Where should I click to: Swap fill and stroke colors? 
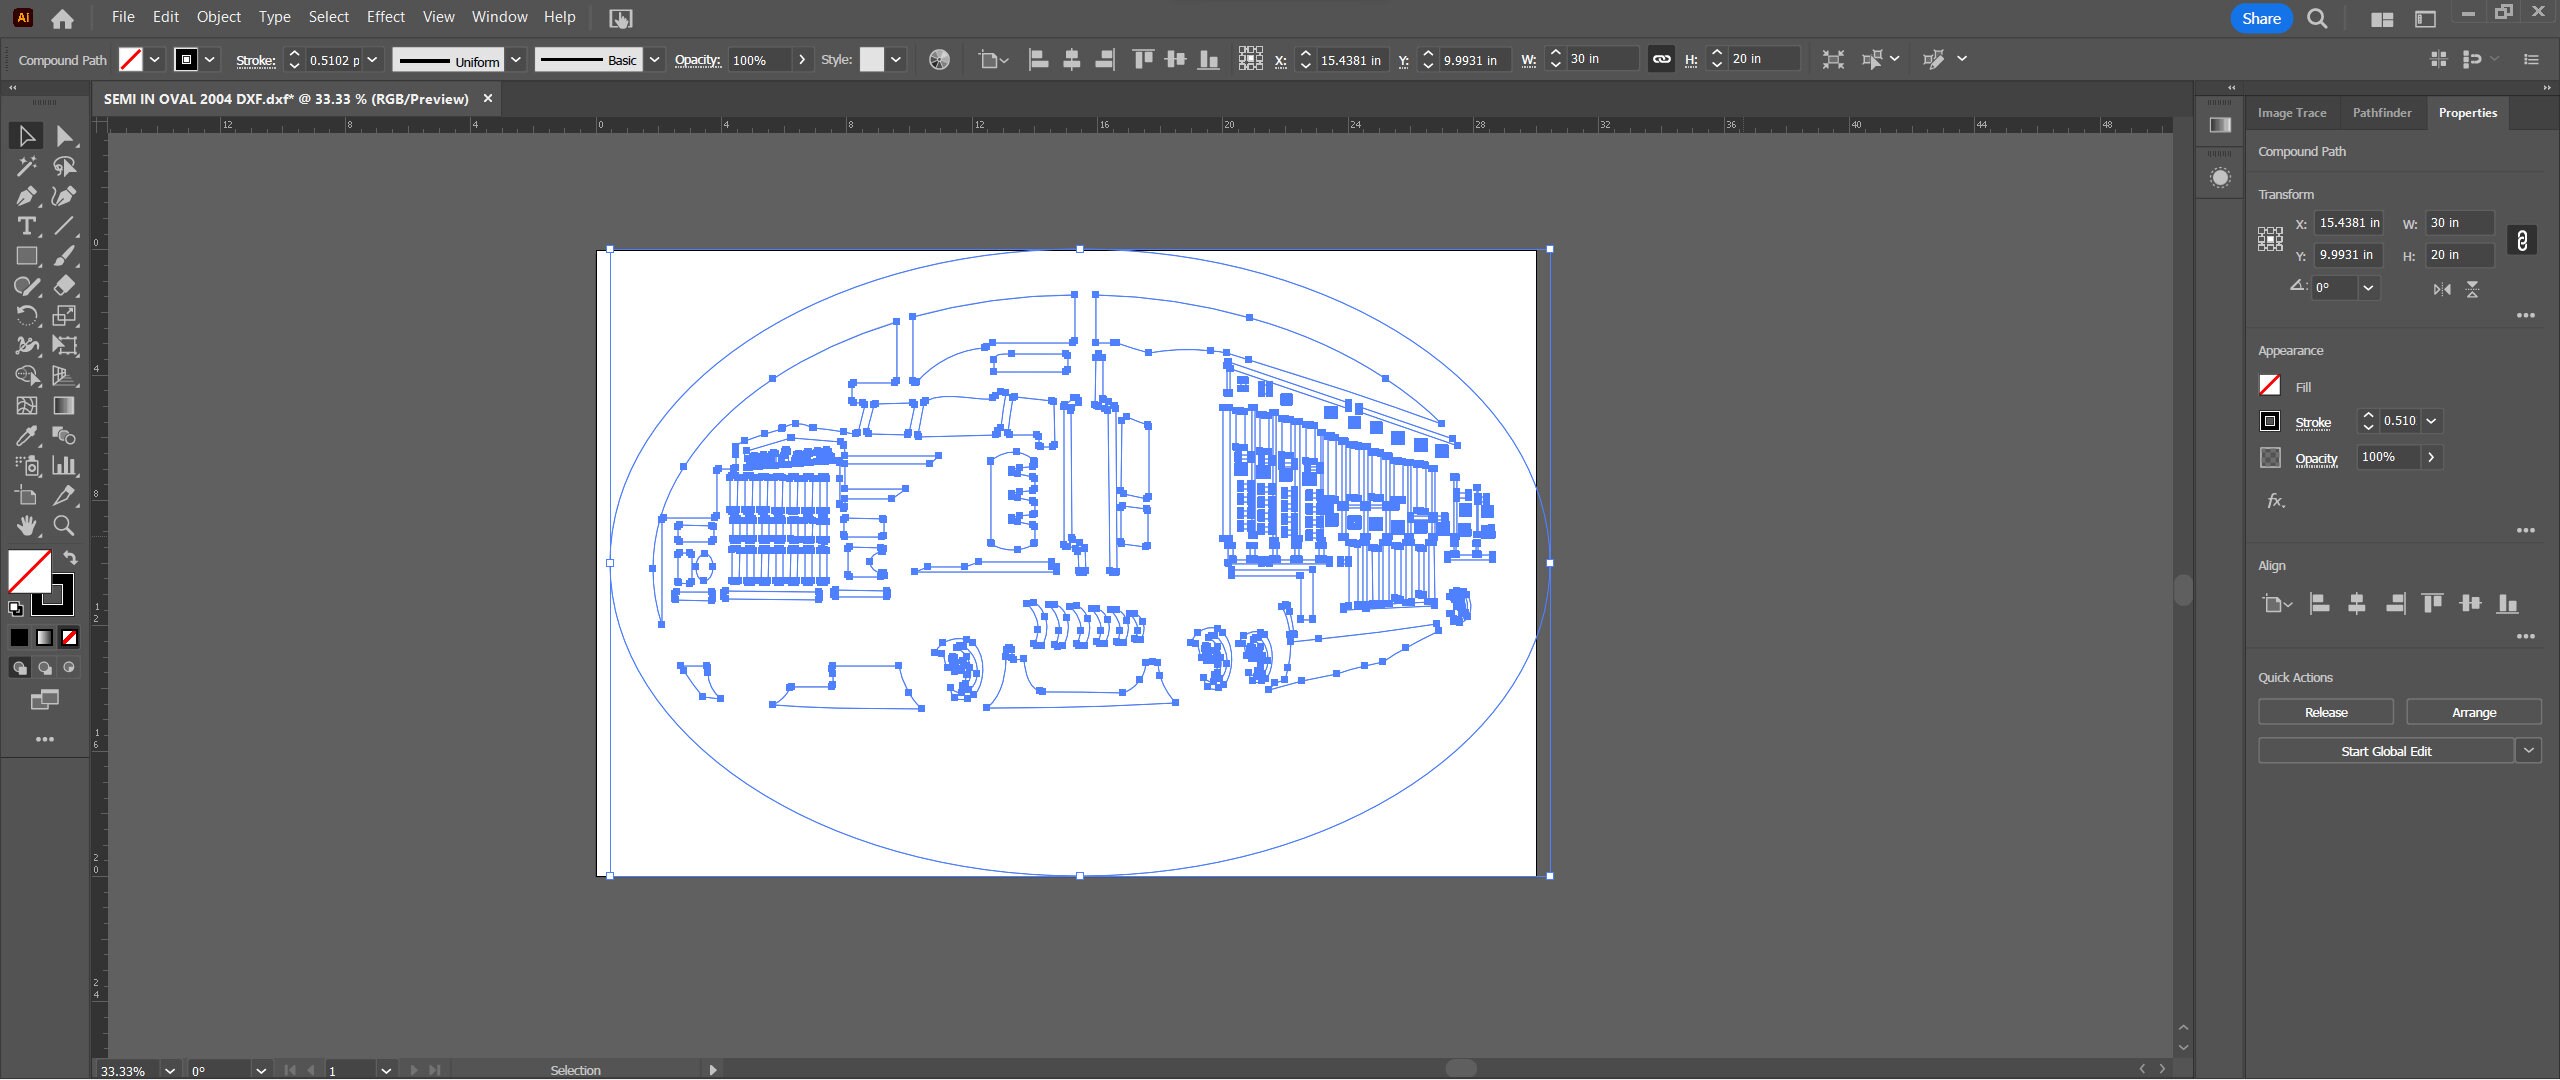click(69, 558)
